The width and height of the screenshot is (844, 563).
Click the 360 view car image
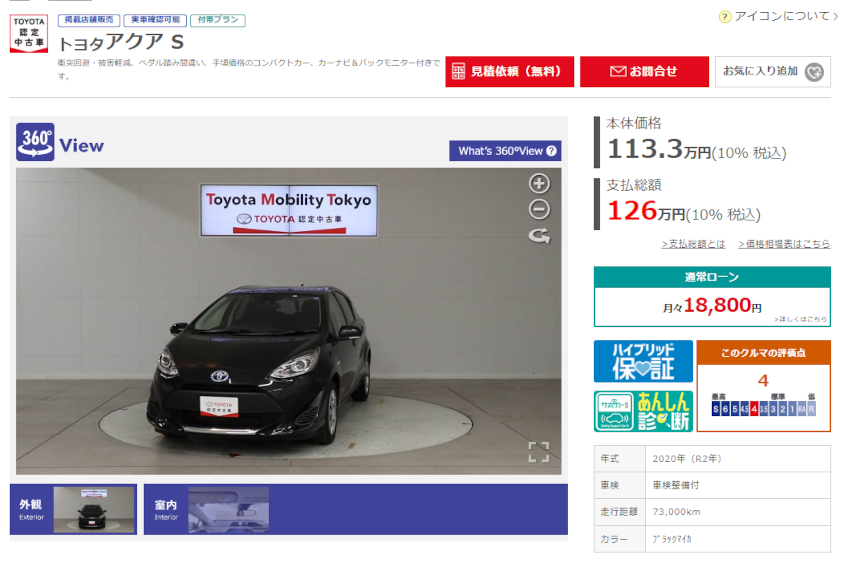[x=289, y=321]
